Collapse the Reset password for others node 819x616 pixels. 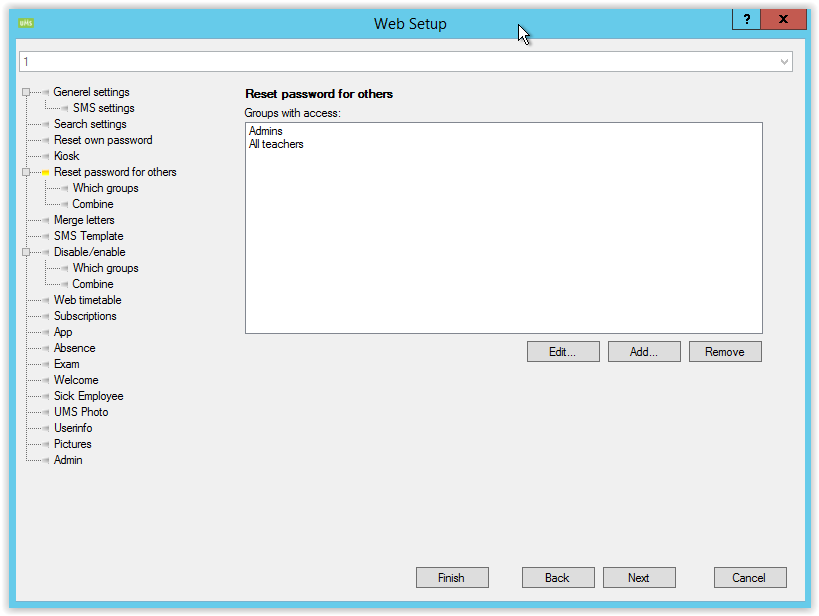coord(27,173)
